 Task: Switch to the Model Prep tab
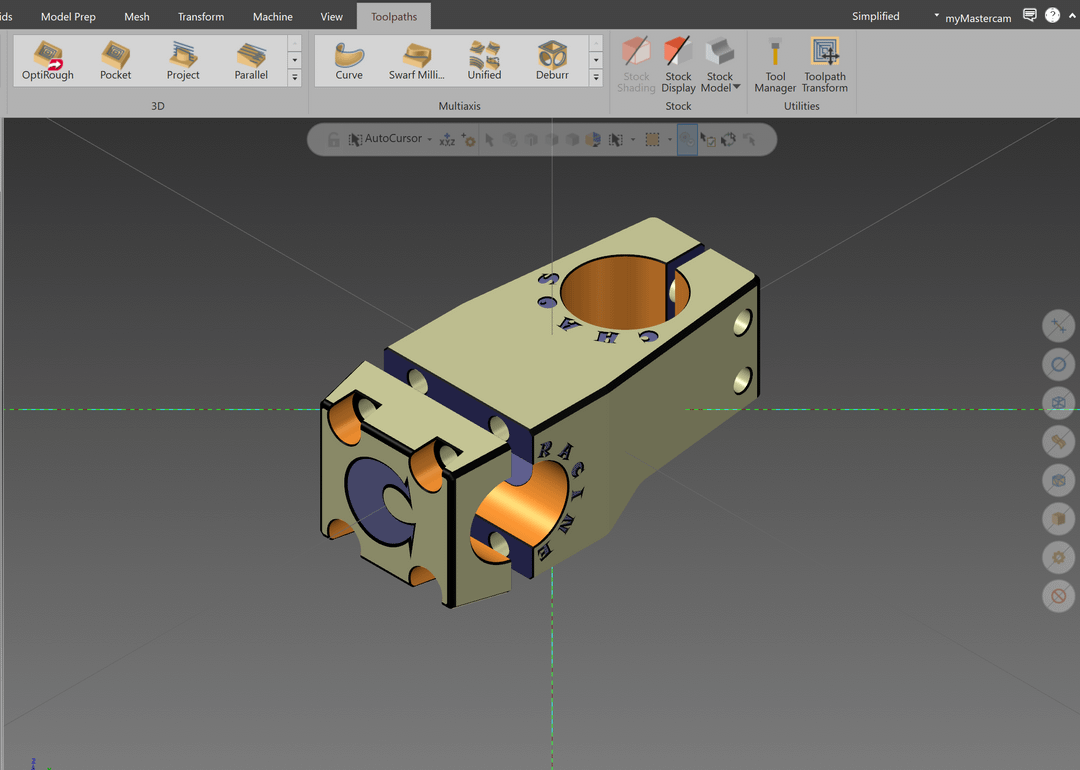tap(68, 17)
